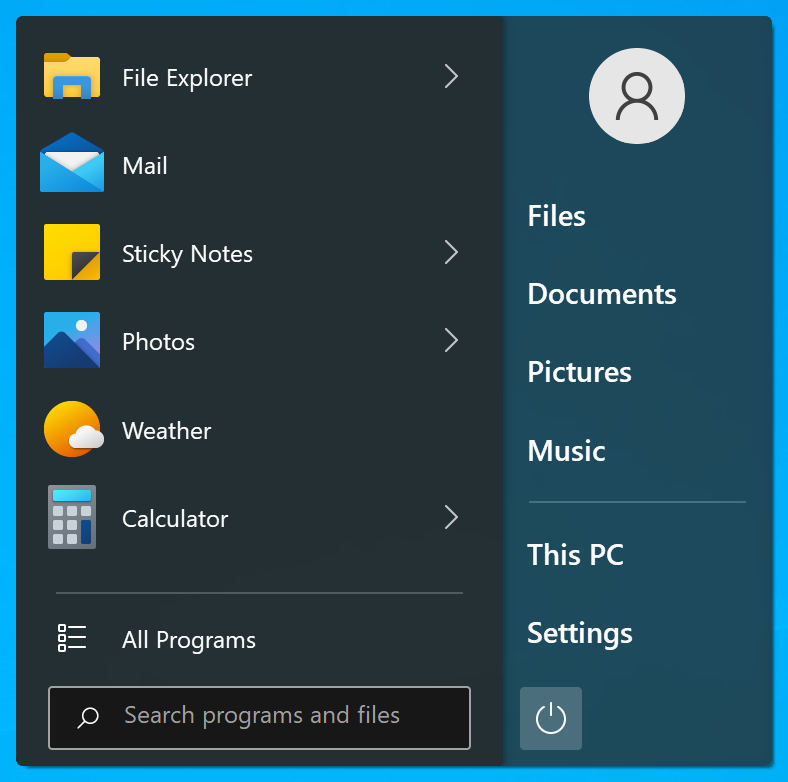This screenshot has height=782, width=788.
Task: Select the Calculator label
Action: click(175, 519)
